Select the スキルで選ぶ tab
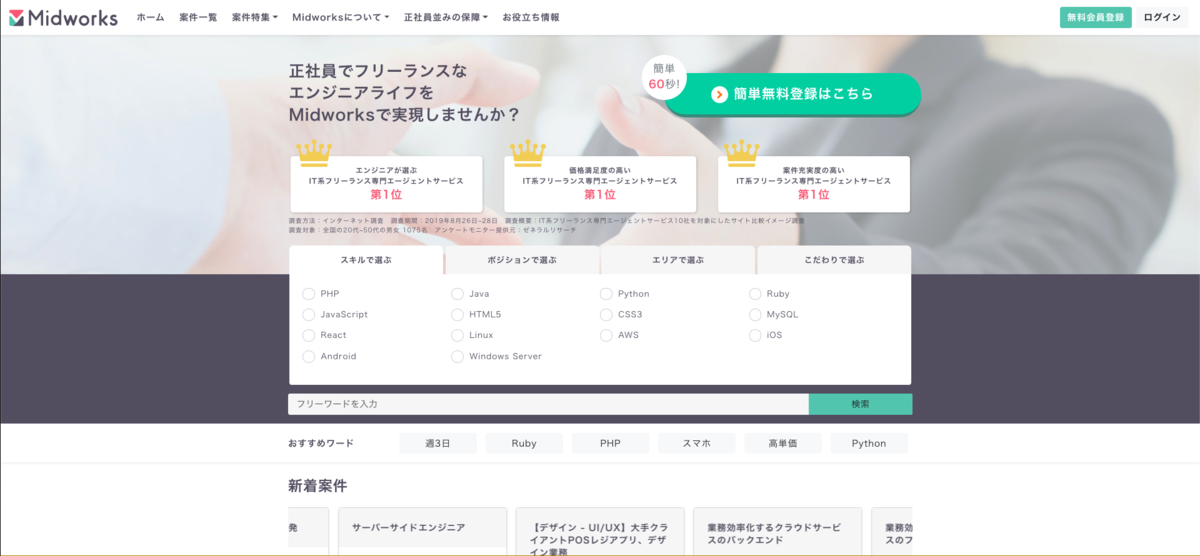The image size is (1200, 556). click(366, 260)
